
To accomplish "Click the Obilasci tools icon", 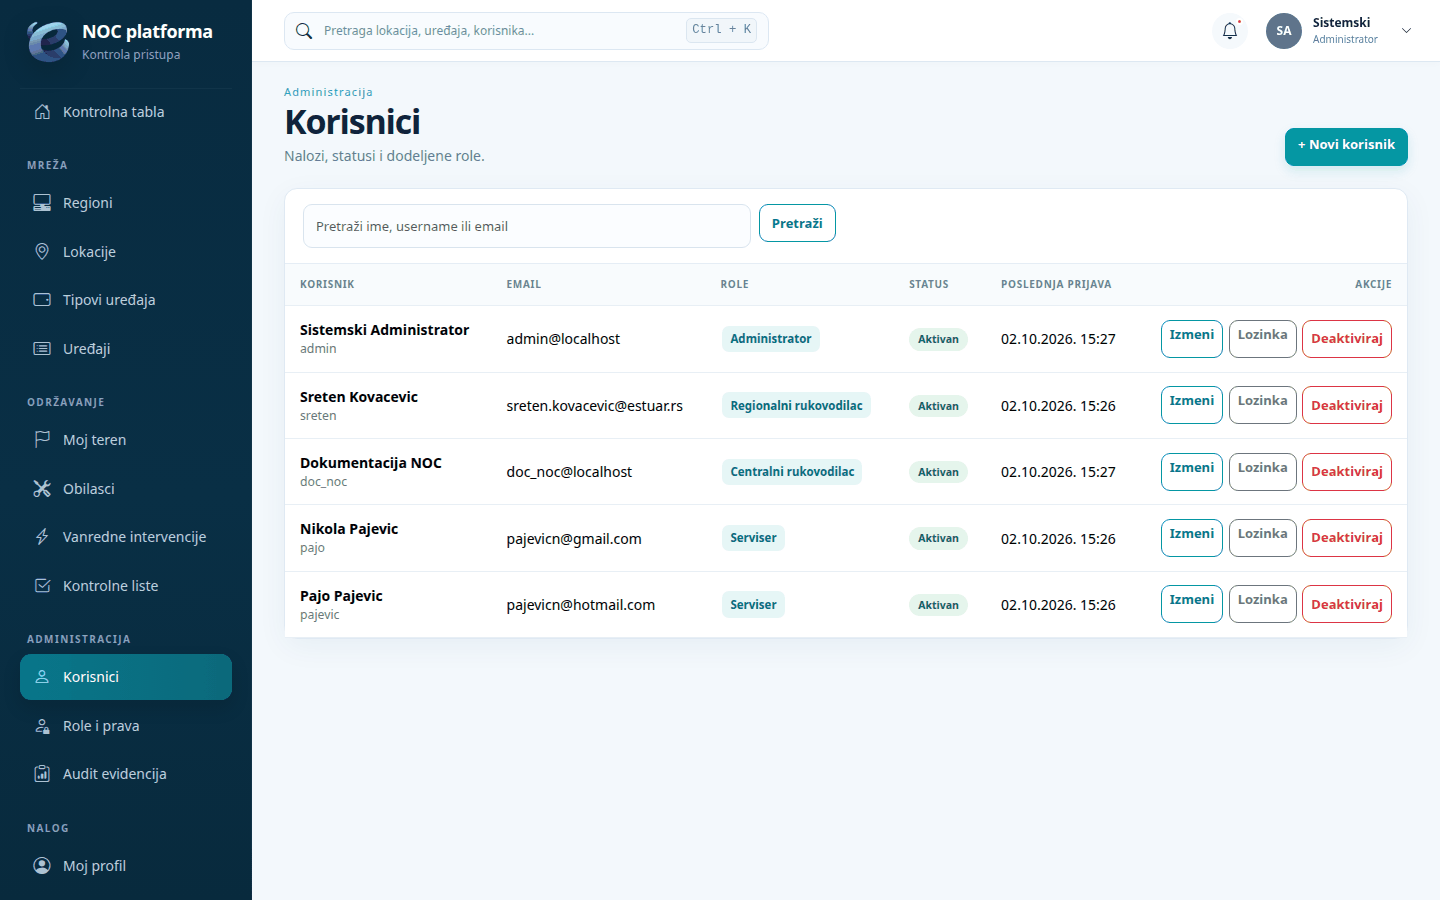I will click(x=42, y=489).
